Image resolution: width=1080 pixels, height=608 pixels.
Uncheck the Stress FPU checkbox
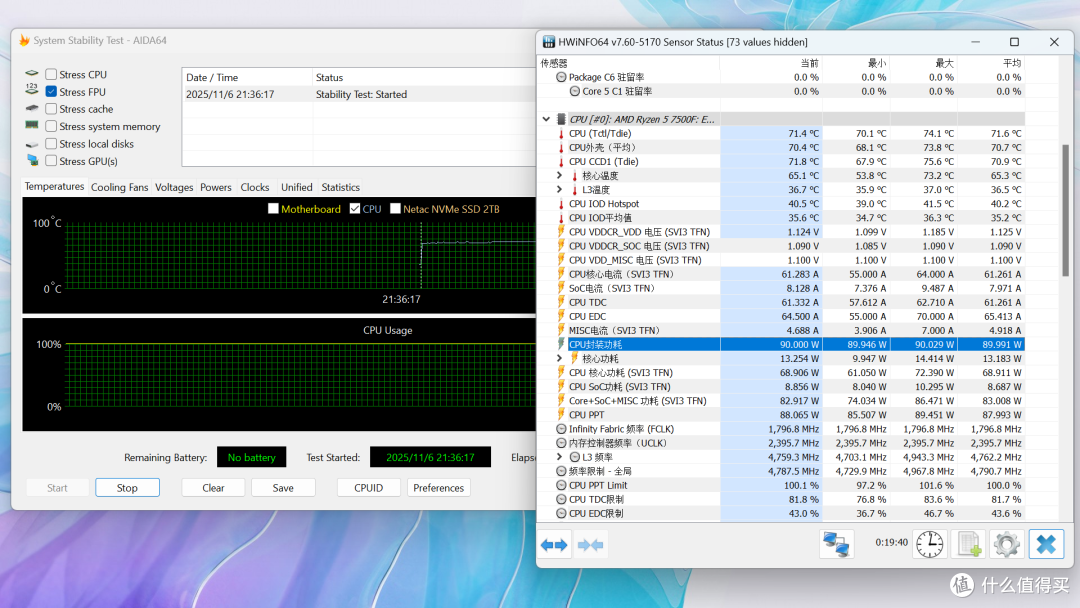51,92
